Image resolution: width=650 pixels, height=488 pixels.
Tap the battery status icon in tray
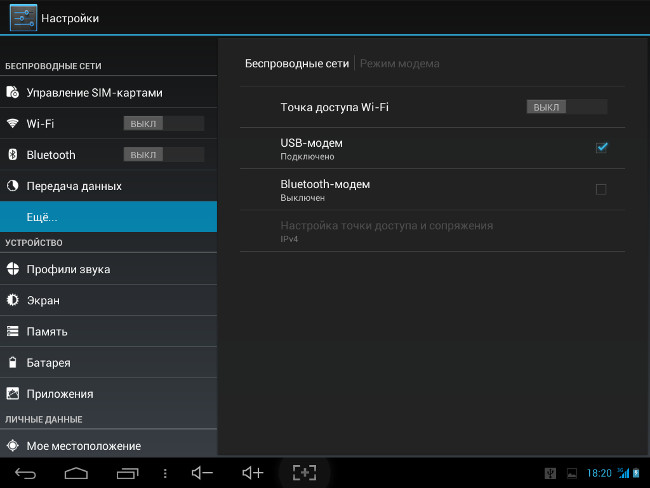coord(636,473)
